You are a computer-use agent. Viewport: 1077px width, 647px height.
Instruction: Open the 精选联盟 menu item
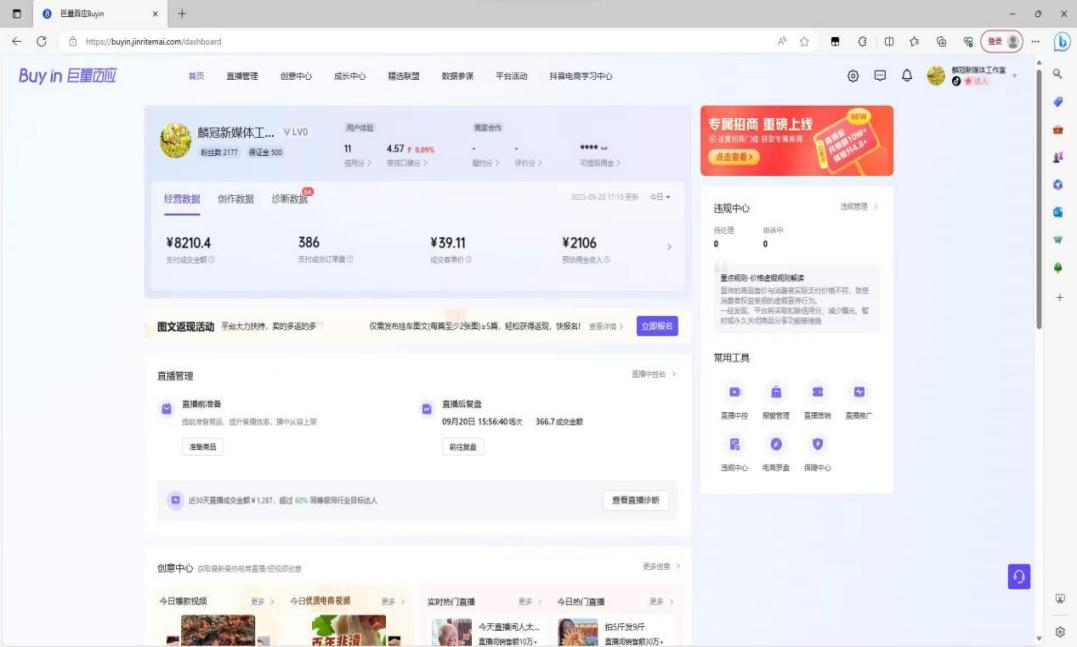click(403, 76)
